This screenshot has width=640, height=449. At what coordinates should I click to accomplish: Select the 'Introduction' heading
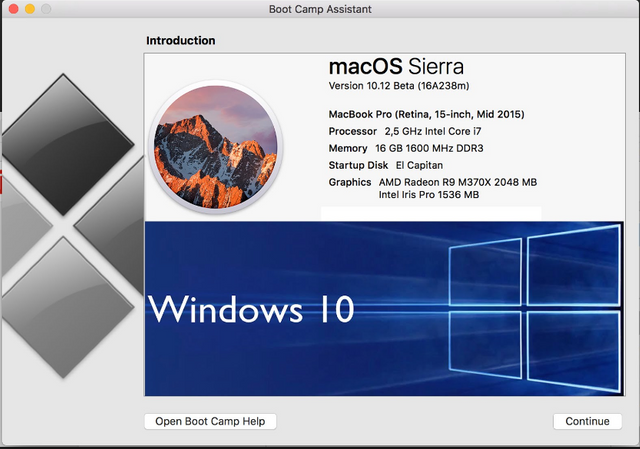coord(180,40)
